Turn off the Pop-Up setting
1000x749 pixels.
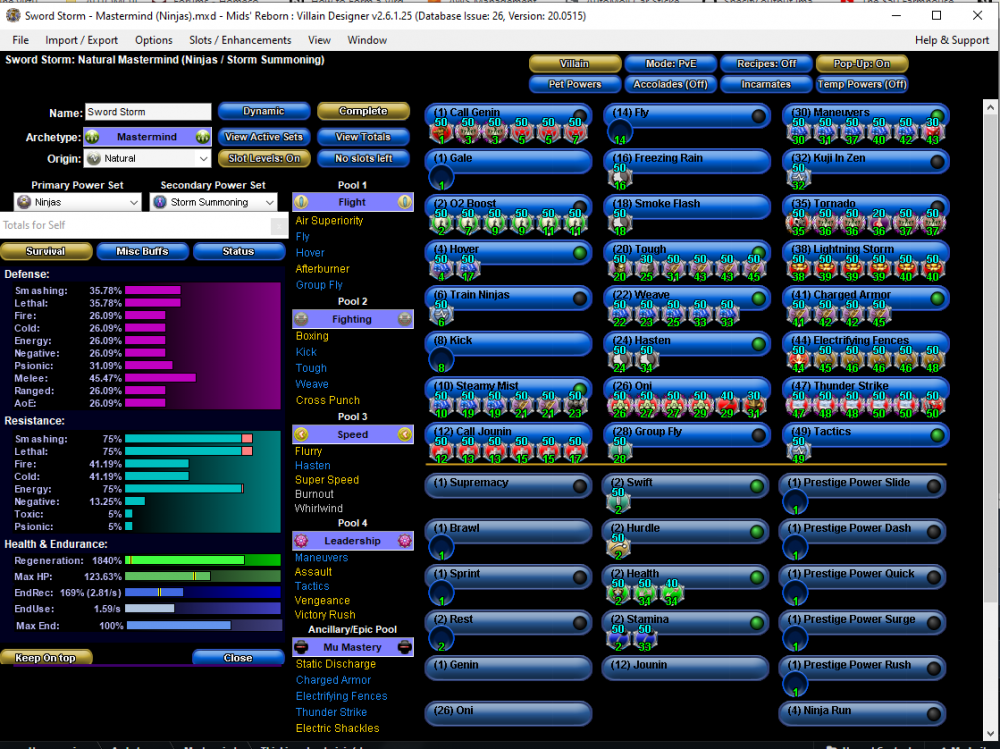point(862,63)
